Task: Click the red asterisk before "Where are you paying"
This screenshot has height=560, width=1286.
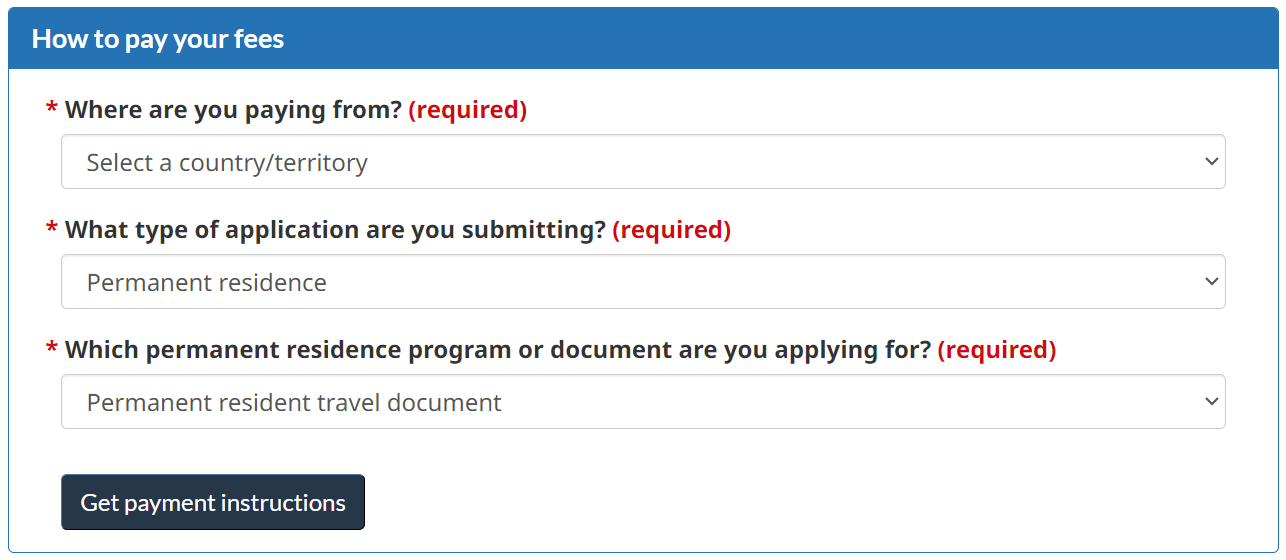Action: tap(52, 110)
